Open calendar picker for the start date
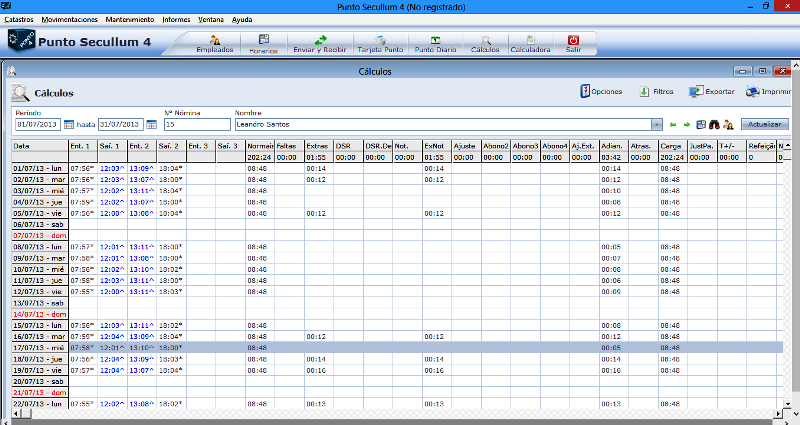 67,125
